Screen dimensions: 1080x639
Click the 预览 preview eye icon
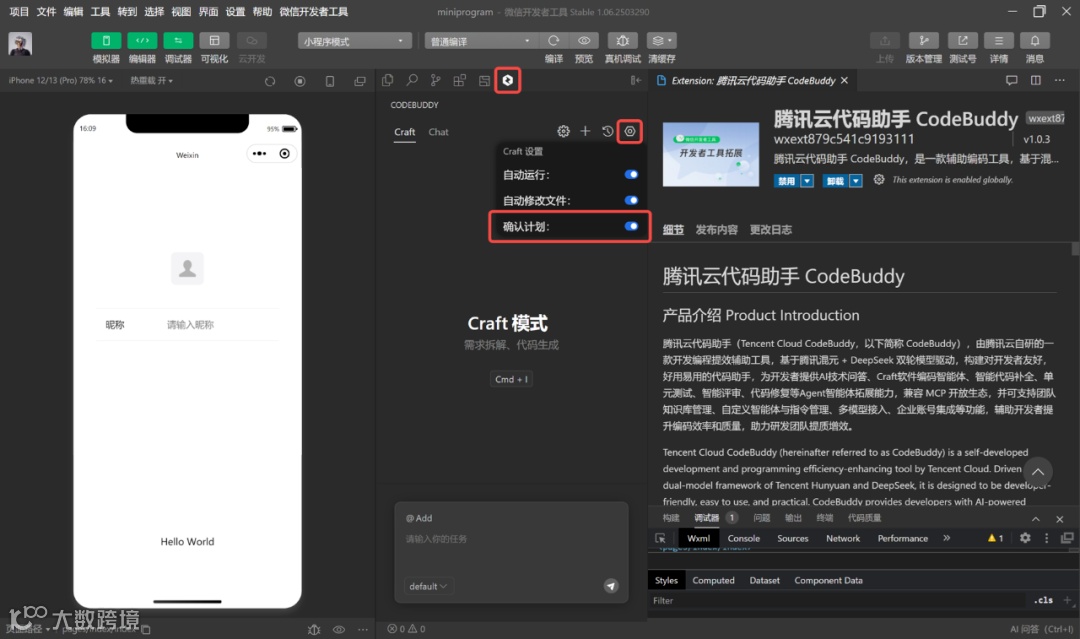(x=584, y=41)
